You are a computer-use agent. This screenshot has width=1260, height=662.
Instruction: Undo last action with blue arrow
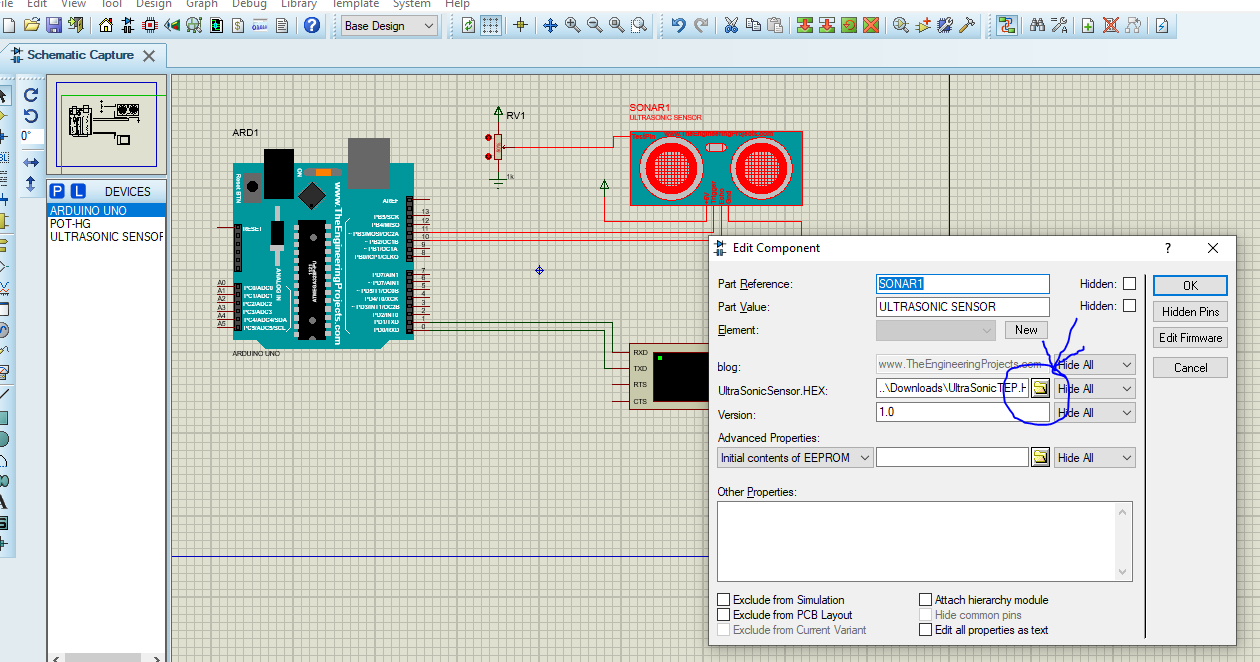click(x=679, y=25)
